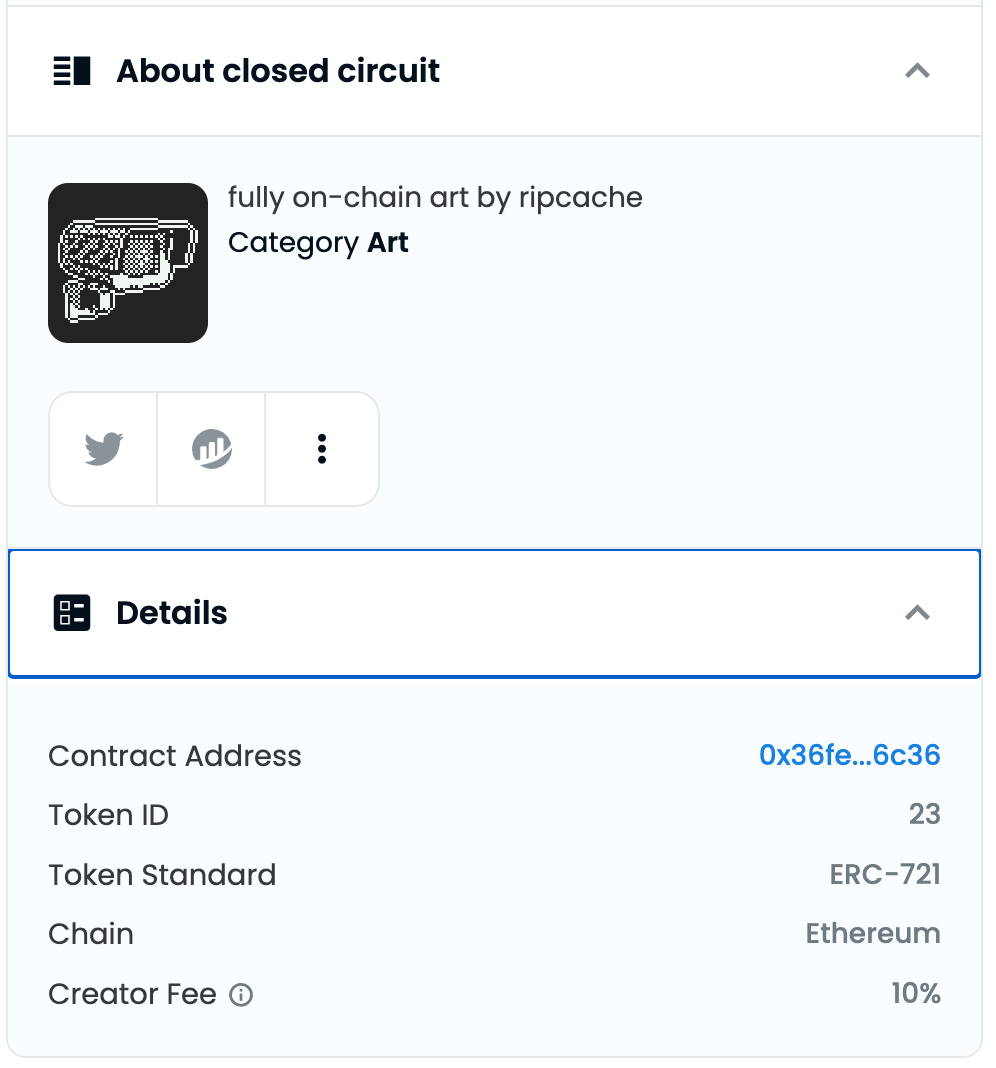996x1068 pixels.
Task: Click the Ethereum chain value
Action: pos(873,934)
